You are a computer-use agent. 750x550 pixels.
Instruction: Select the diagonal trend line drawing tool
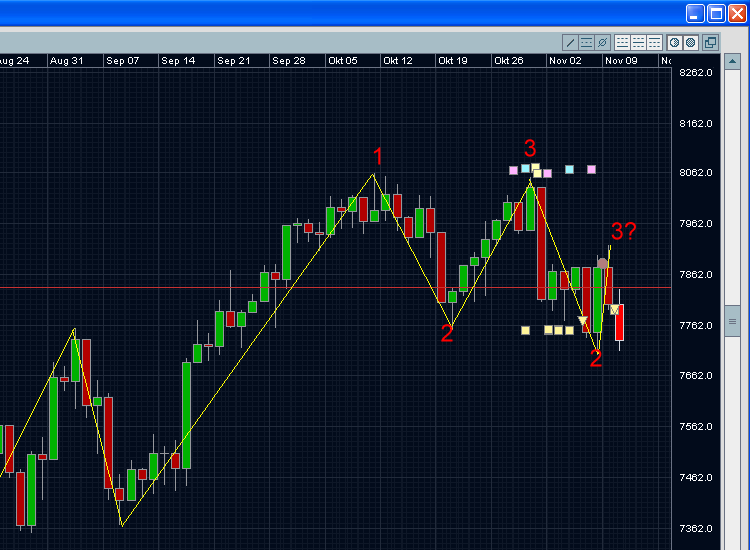pos(570,43)
